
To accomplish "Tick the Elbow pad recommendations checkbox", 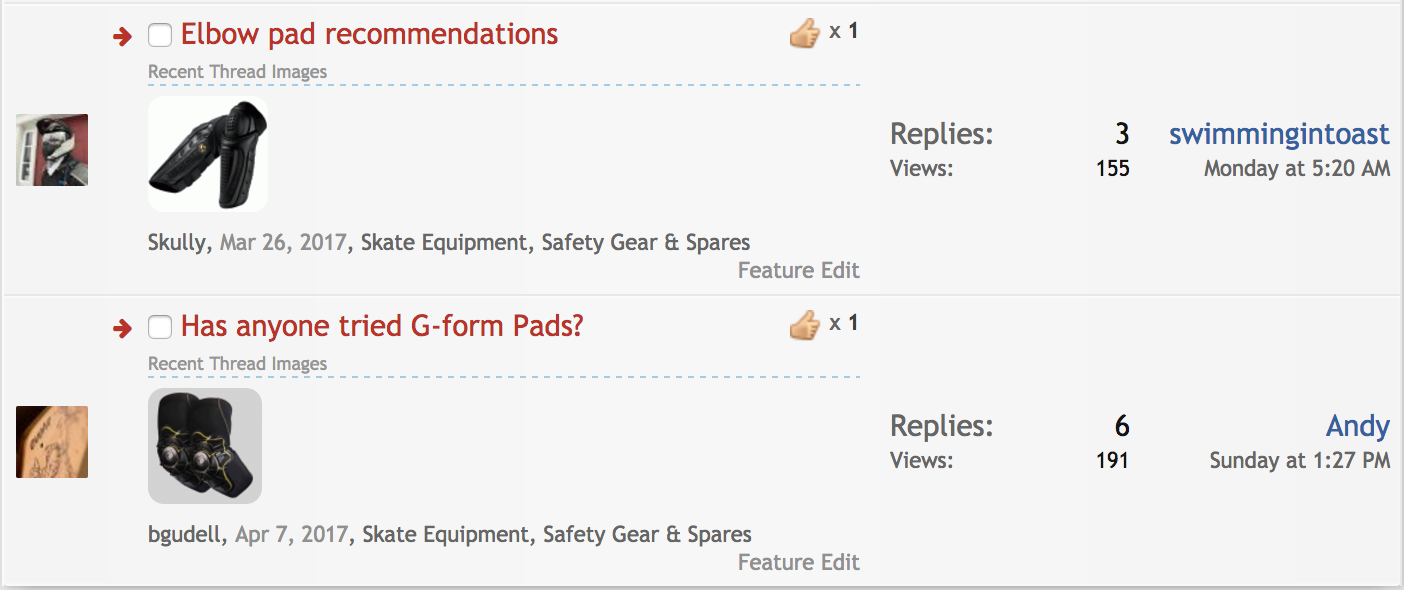I will click(160, 36).
